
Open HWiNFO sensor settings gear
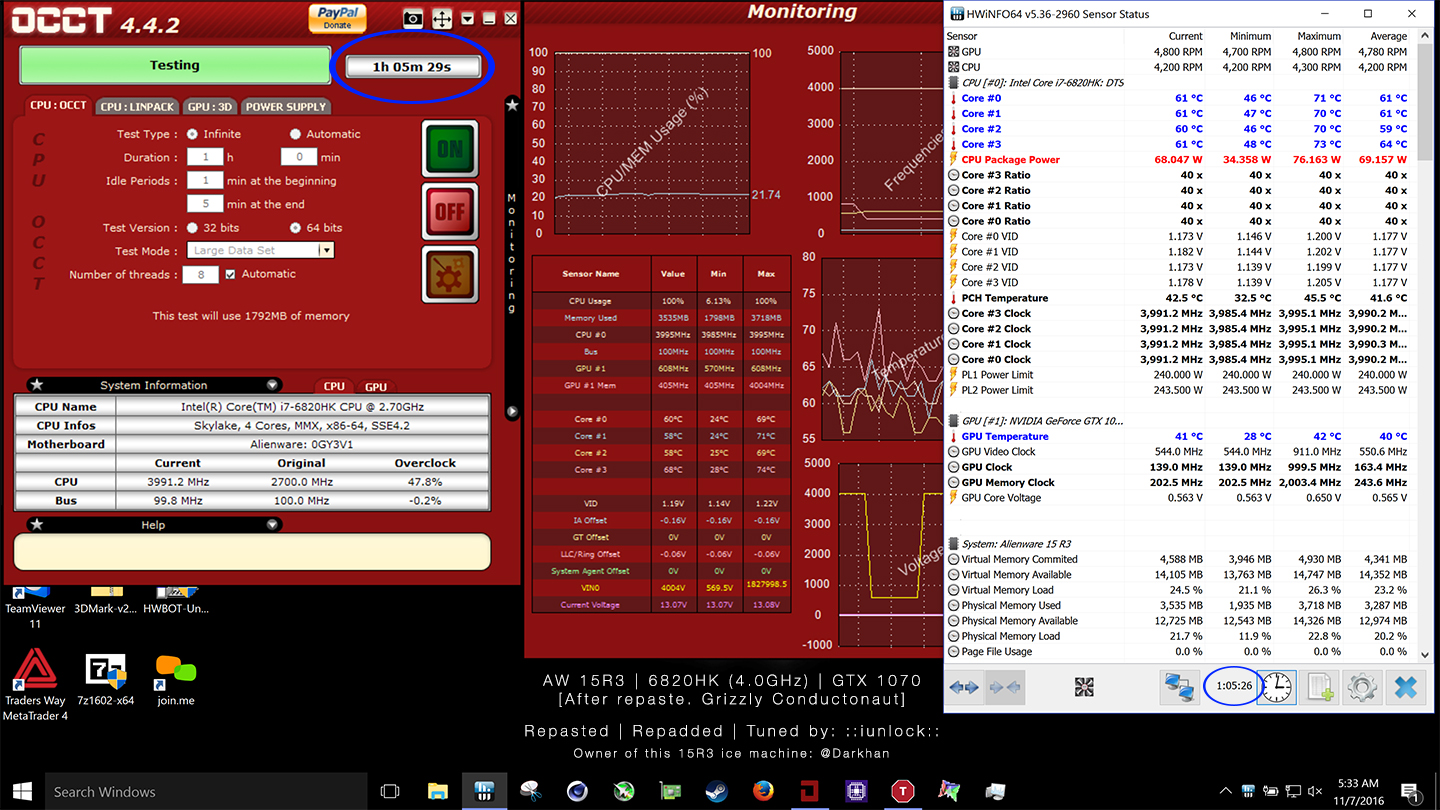(1363, 687)
